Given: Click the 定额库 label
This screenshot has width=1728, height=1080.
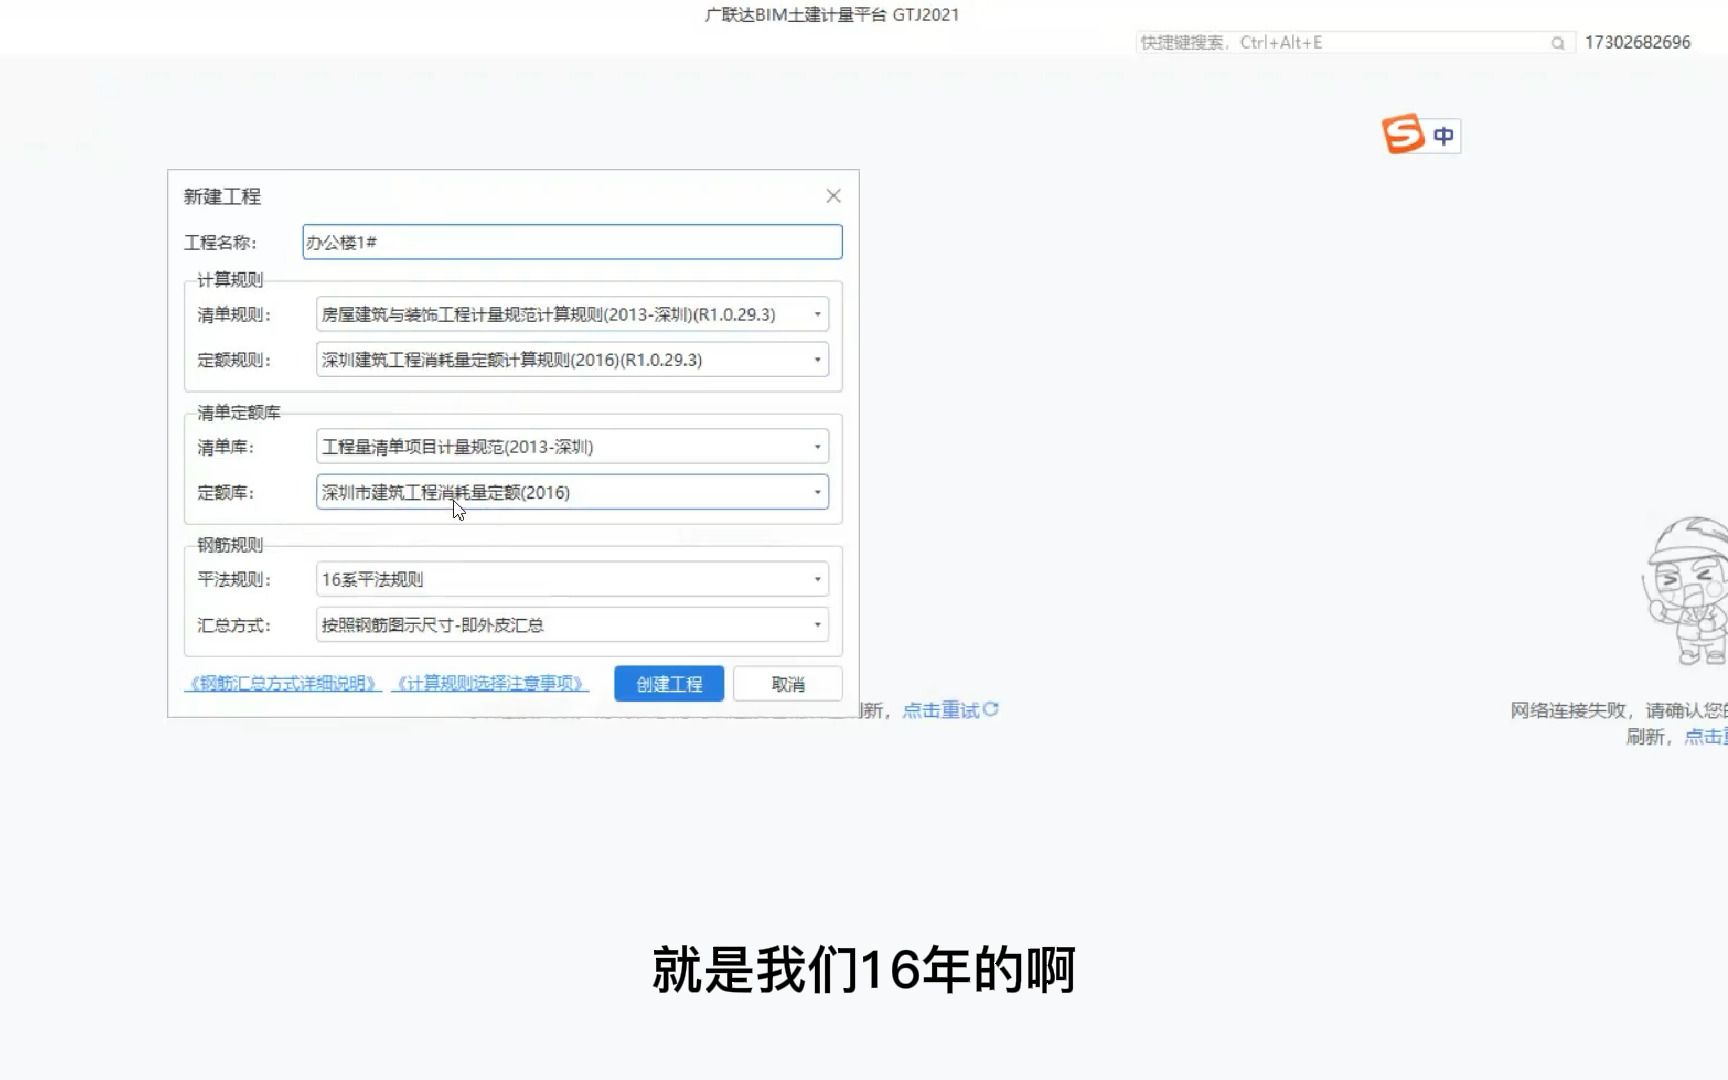Looking at the screenshot, I should tap(226, 493).
